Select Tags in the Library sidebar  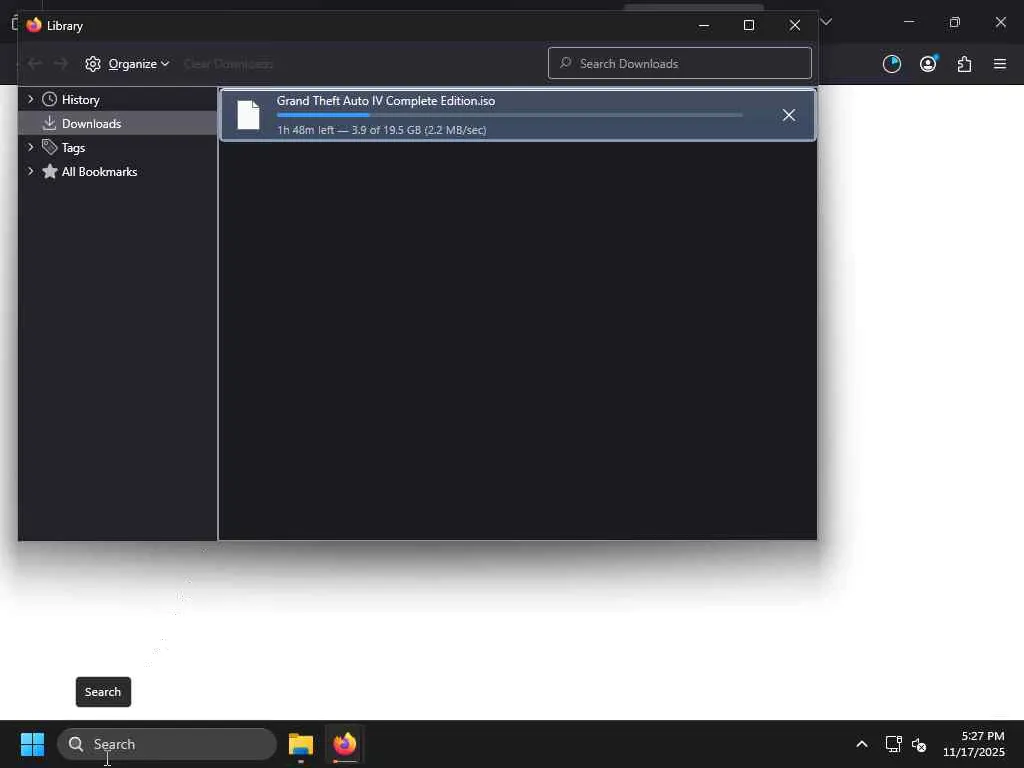[x=73, y=148]
